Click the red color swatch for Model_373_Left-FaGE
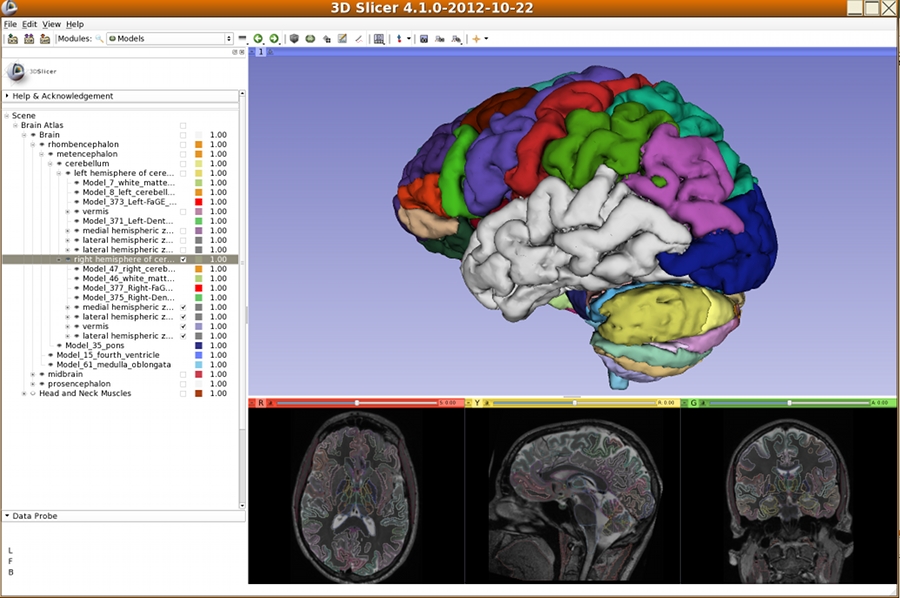This screenshot has width=900, height=598. pyautogui.click(x=198, y=202)
